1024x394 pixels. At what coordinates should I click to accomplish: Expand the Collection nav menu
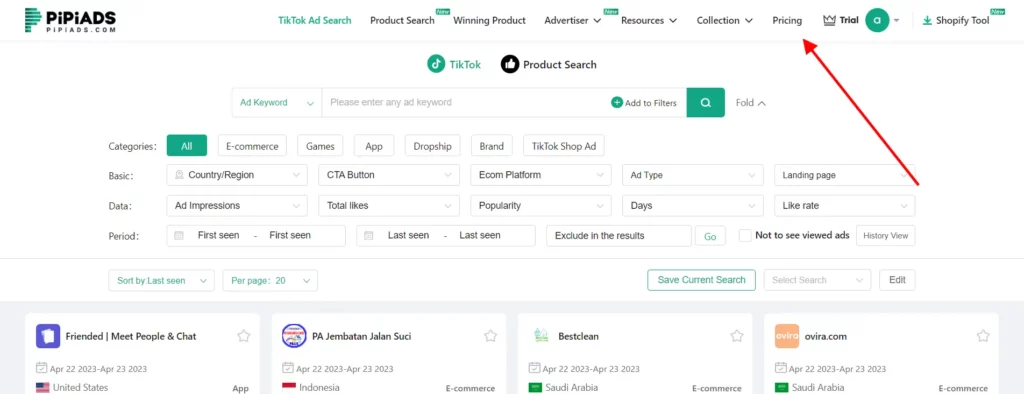[725, 20]
